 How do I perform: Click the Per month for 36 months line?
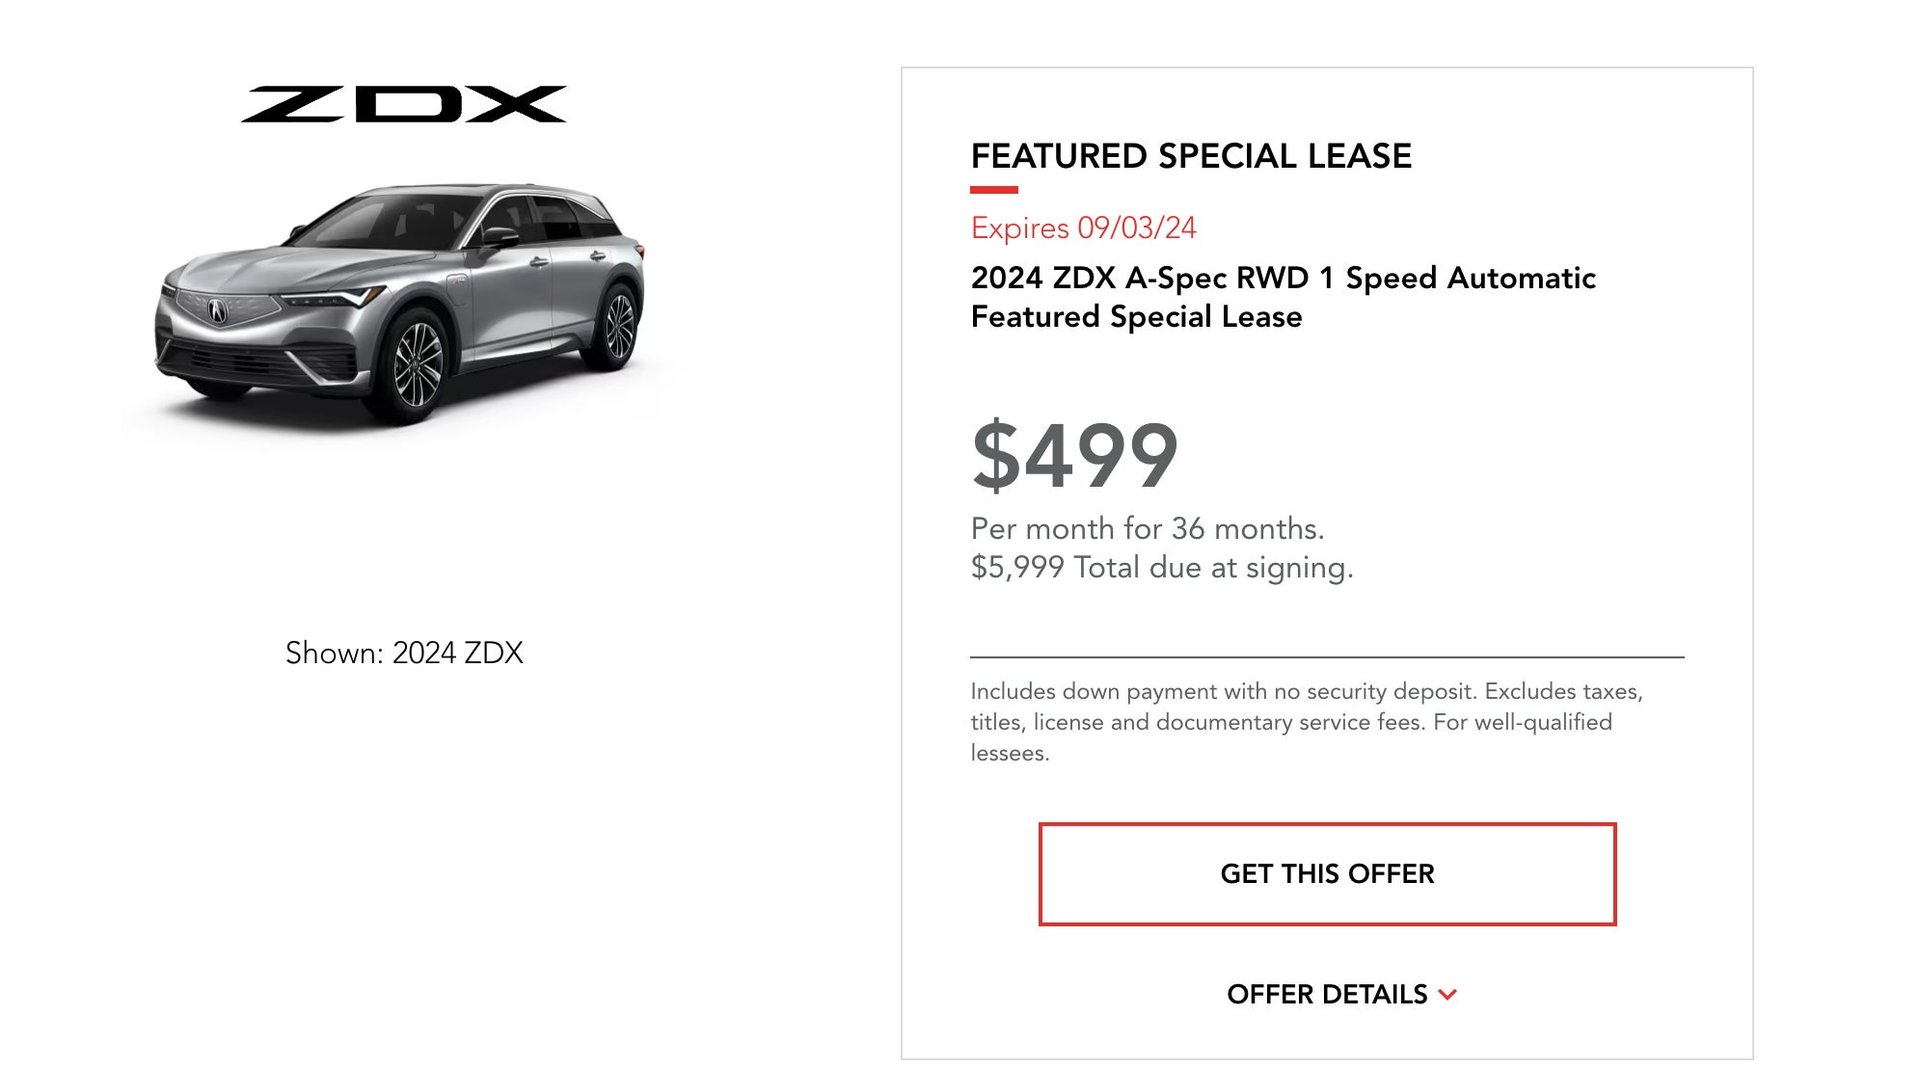(x=1147, y=529)
